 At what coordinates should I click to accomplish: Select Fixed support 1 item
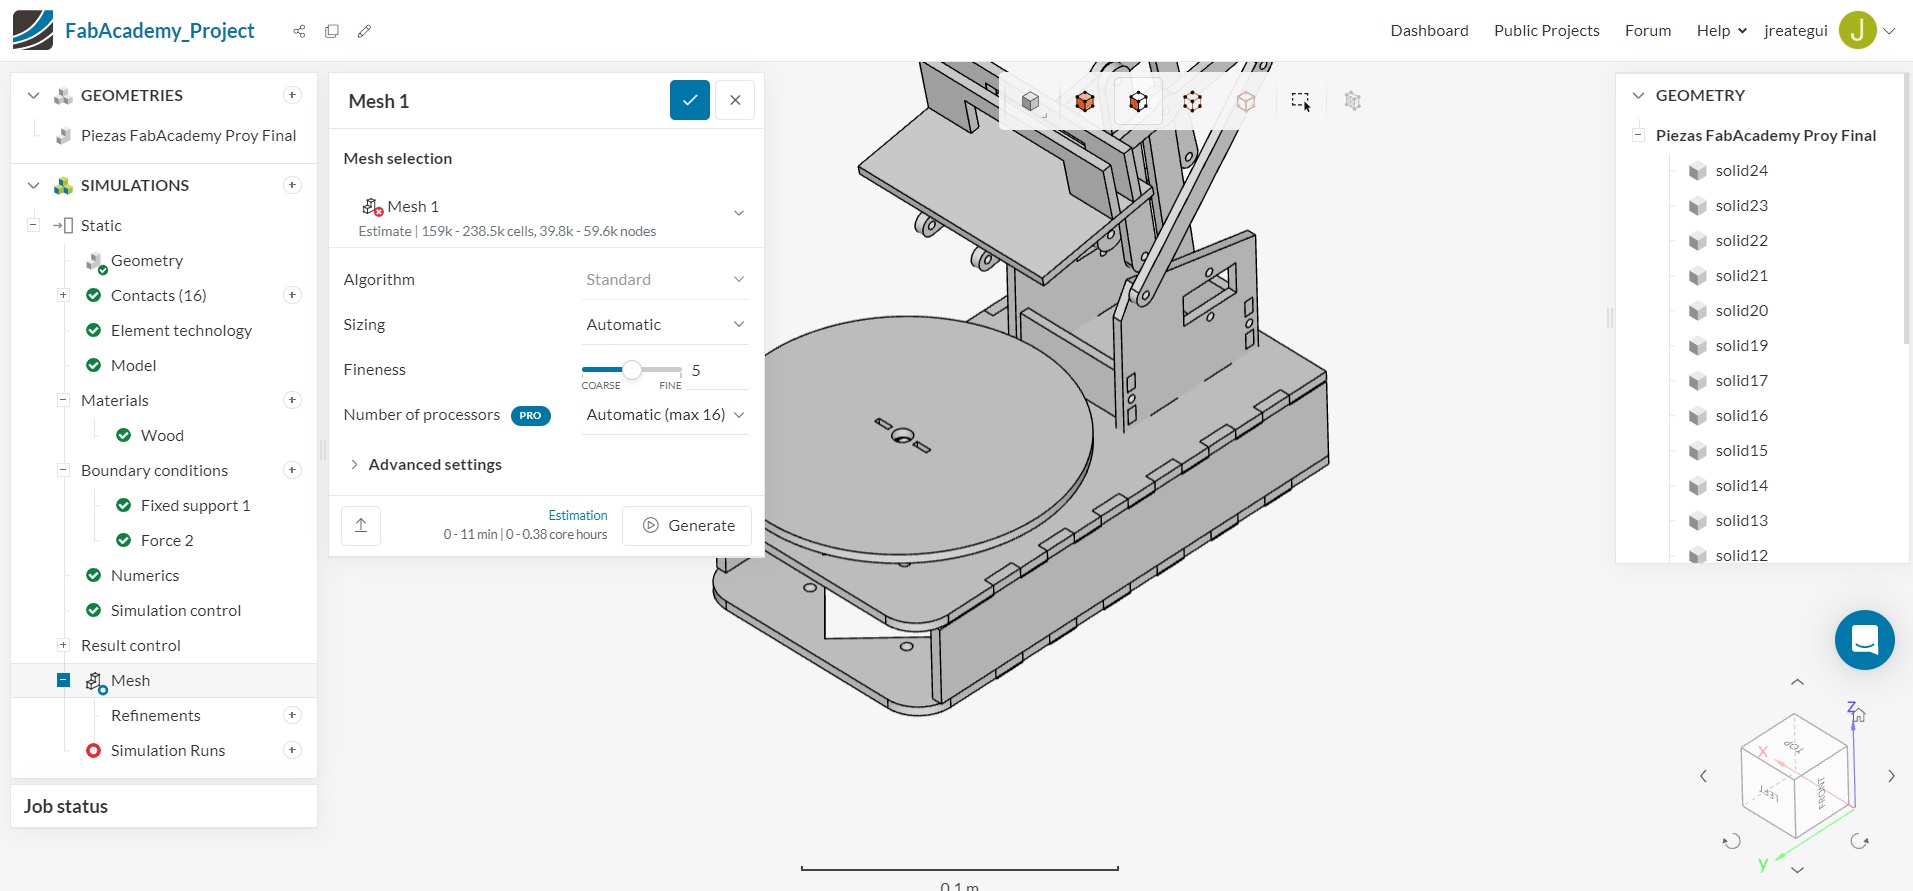195,505
